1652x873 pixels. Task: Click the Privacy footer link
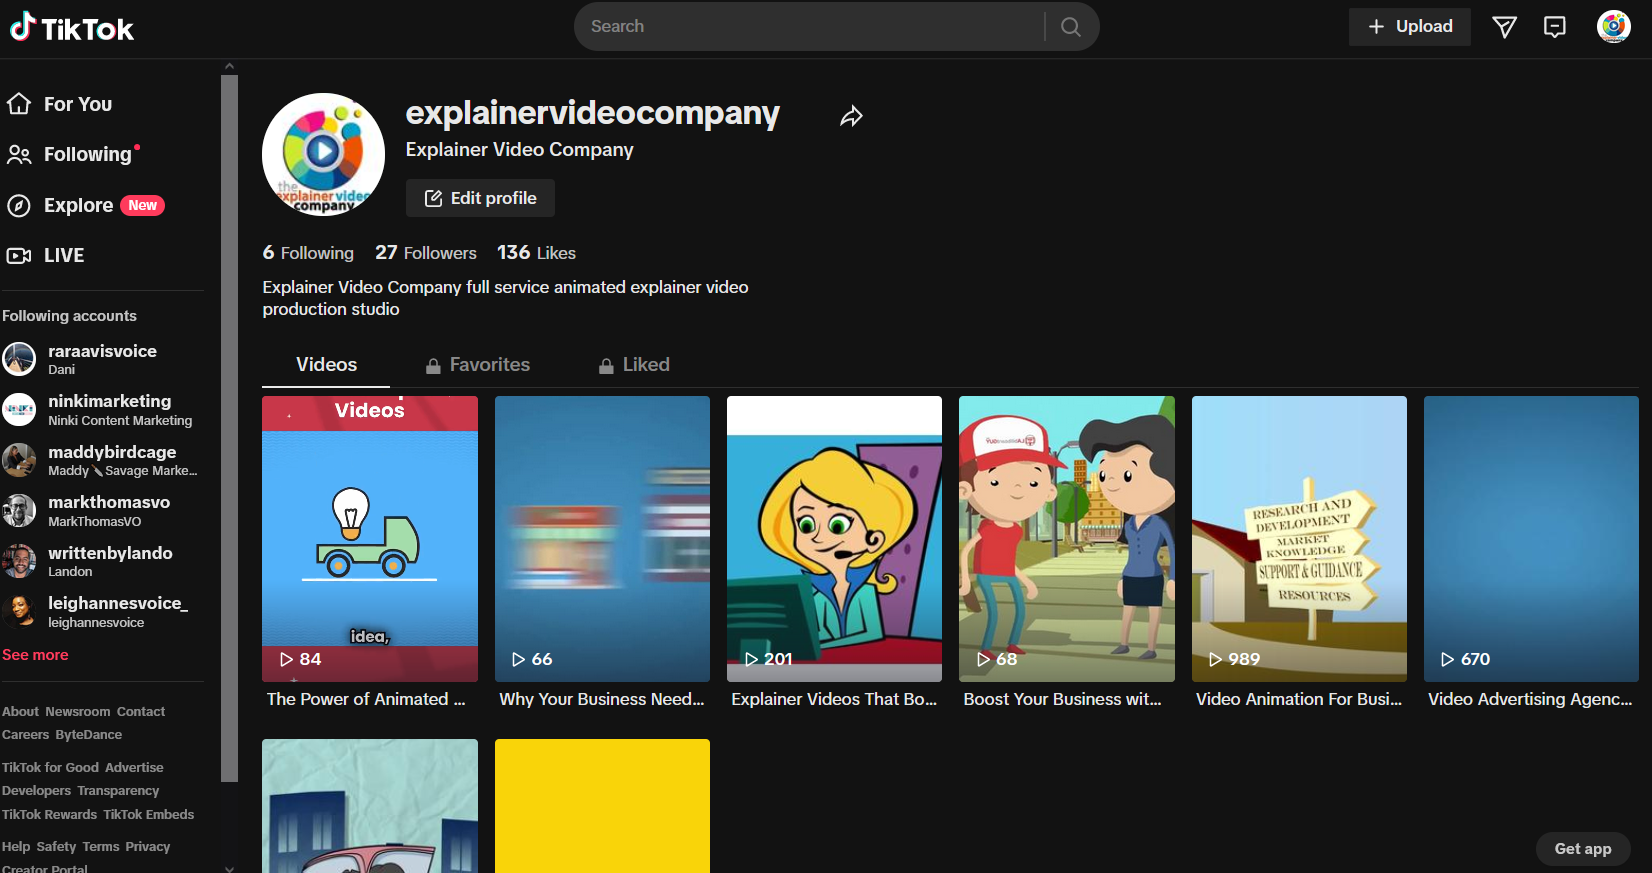click(x=148, y=847)
